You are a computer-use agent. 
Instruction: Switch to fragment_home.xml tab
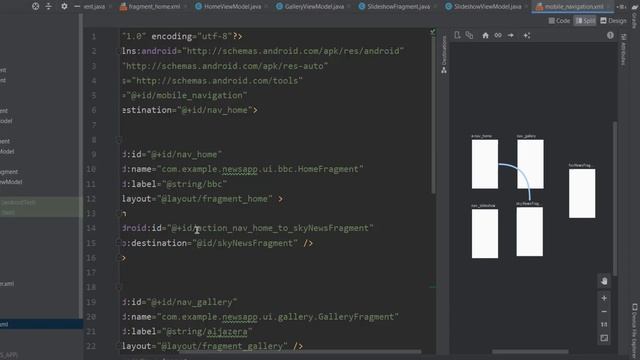click(151, 7)
